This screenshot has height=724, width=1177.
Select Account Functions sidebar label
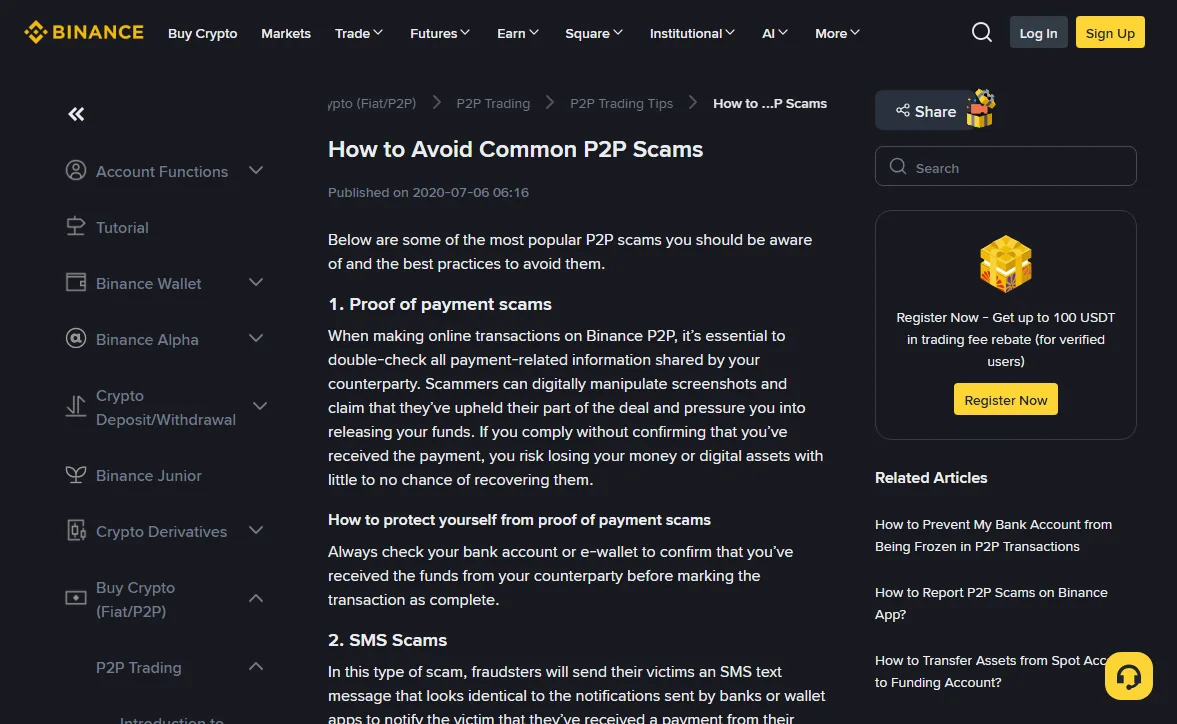coord(162,172)
